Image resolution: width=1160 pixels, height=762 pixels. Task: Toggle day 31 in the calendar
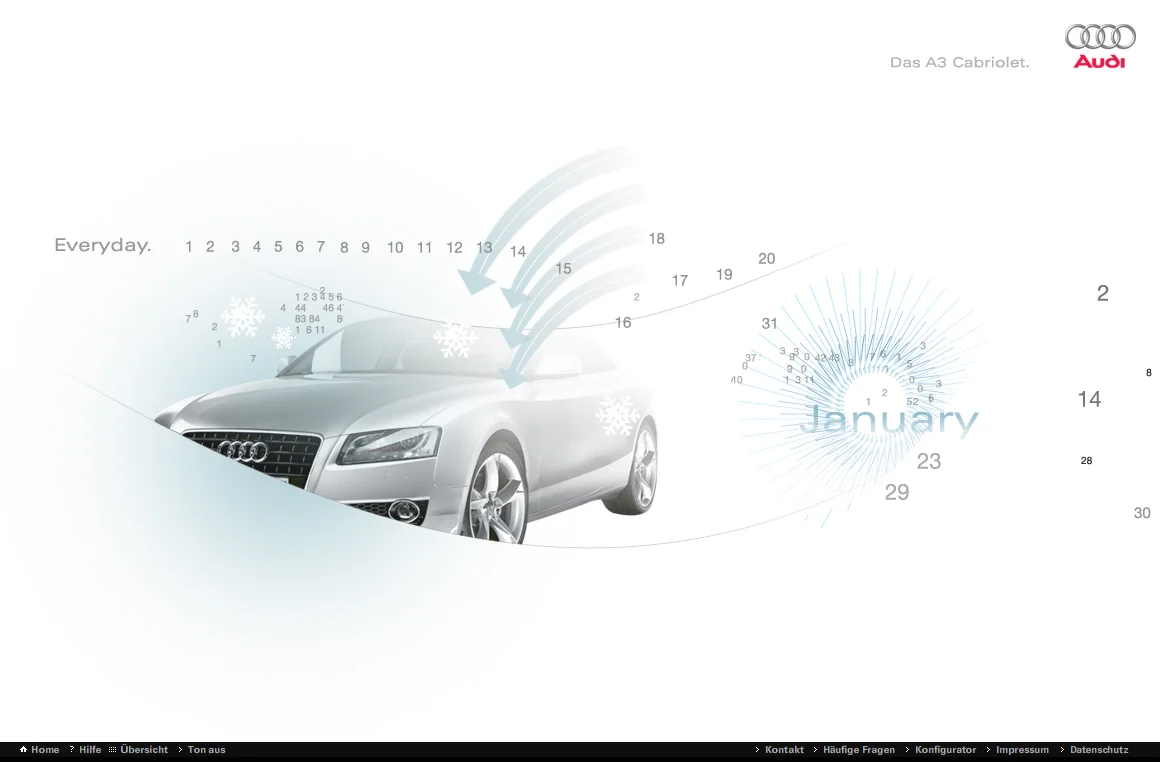(770, 323)
